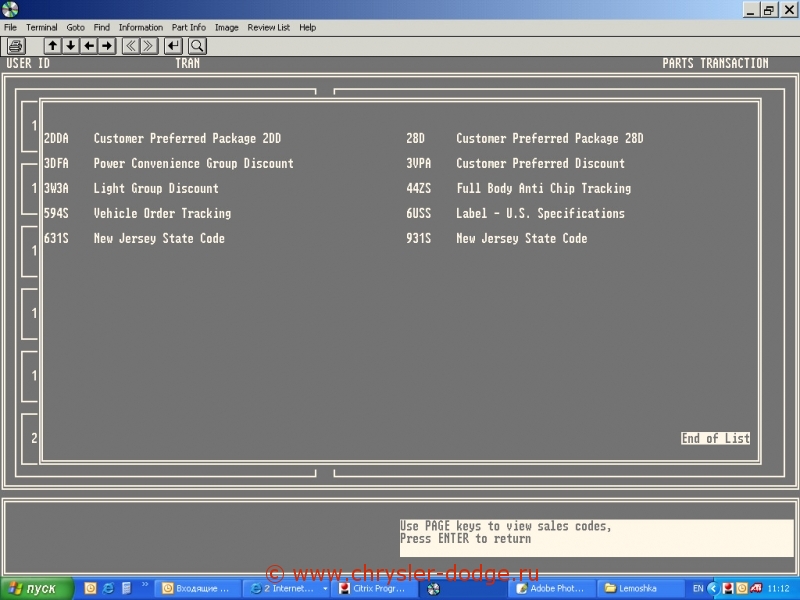Click the right arrow toolbar button
Image resolution: width=800 pixels, height=600 pixels.
pos(107,46)
